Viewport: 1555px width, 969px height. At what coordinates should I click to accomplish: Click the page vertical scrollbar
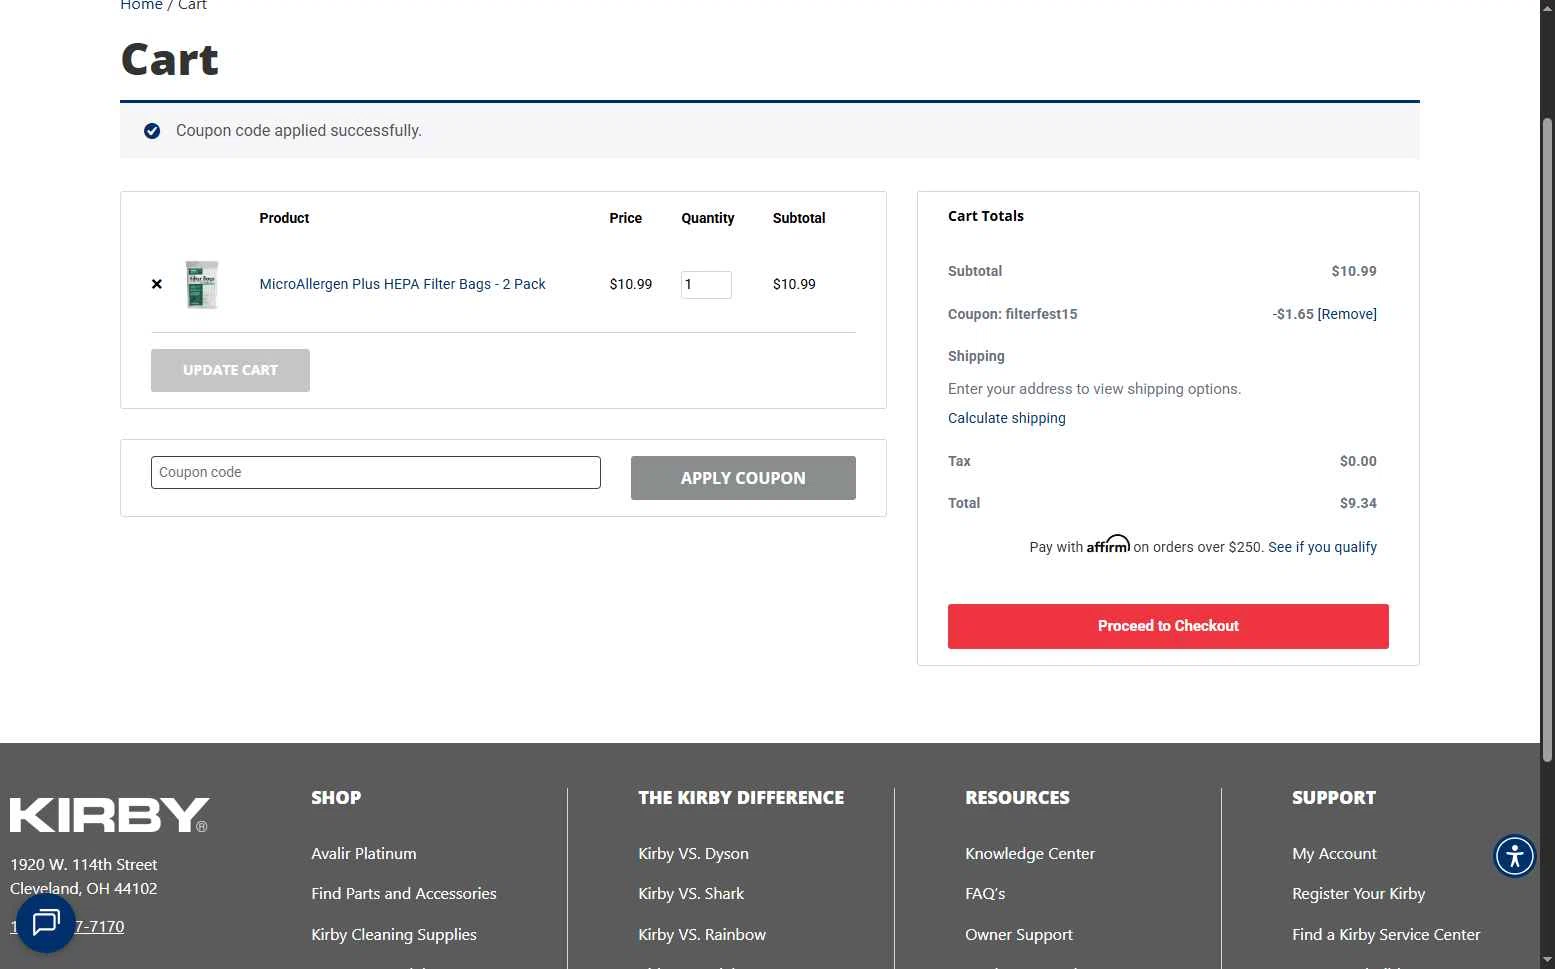[x=1547, y=440]
